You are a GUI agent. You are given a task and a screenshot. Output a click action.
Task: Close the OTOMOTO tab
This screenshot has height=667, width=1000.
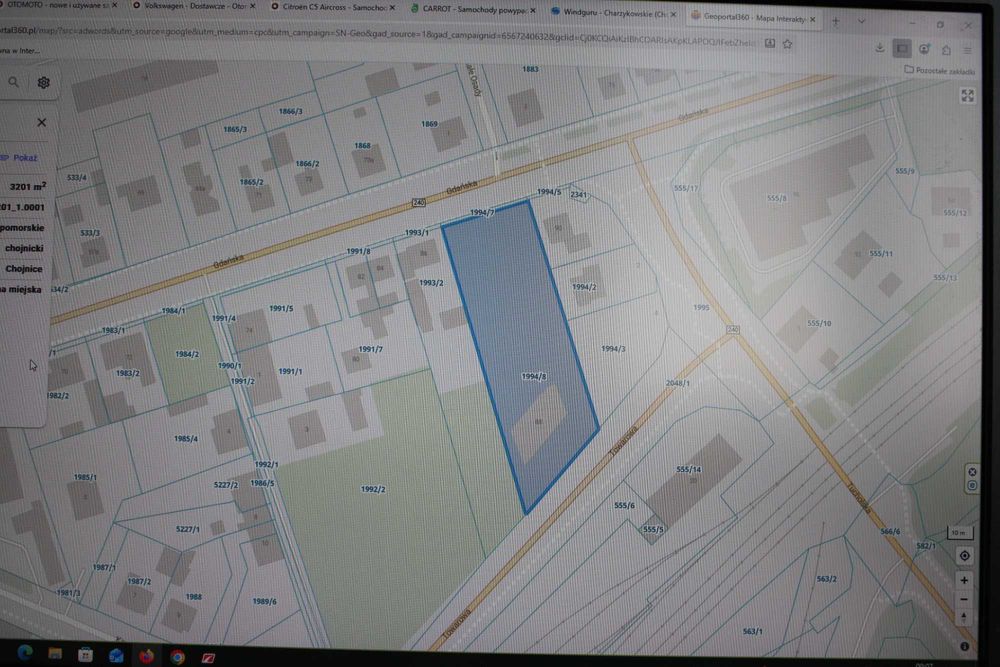115,4
